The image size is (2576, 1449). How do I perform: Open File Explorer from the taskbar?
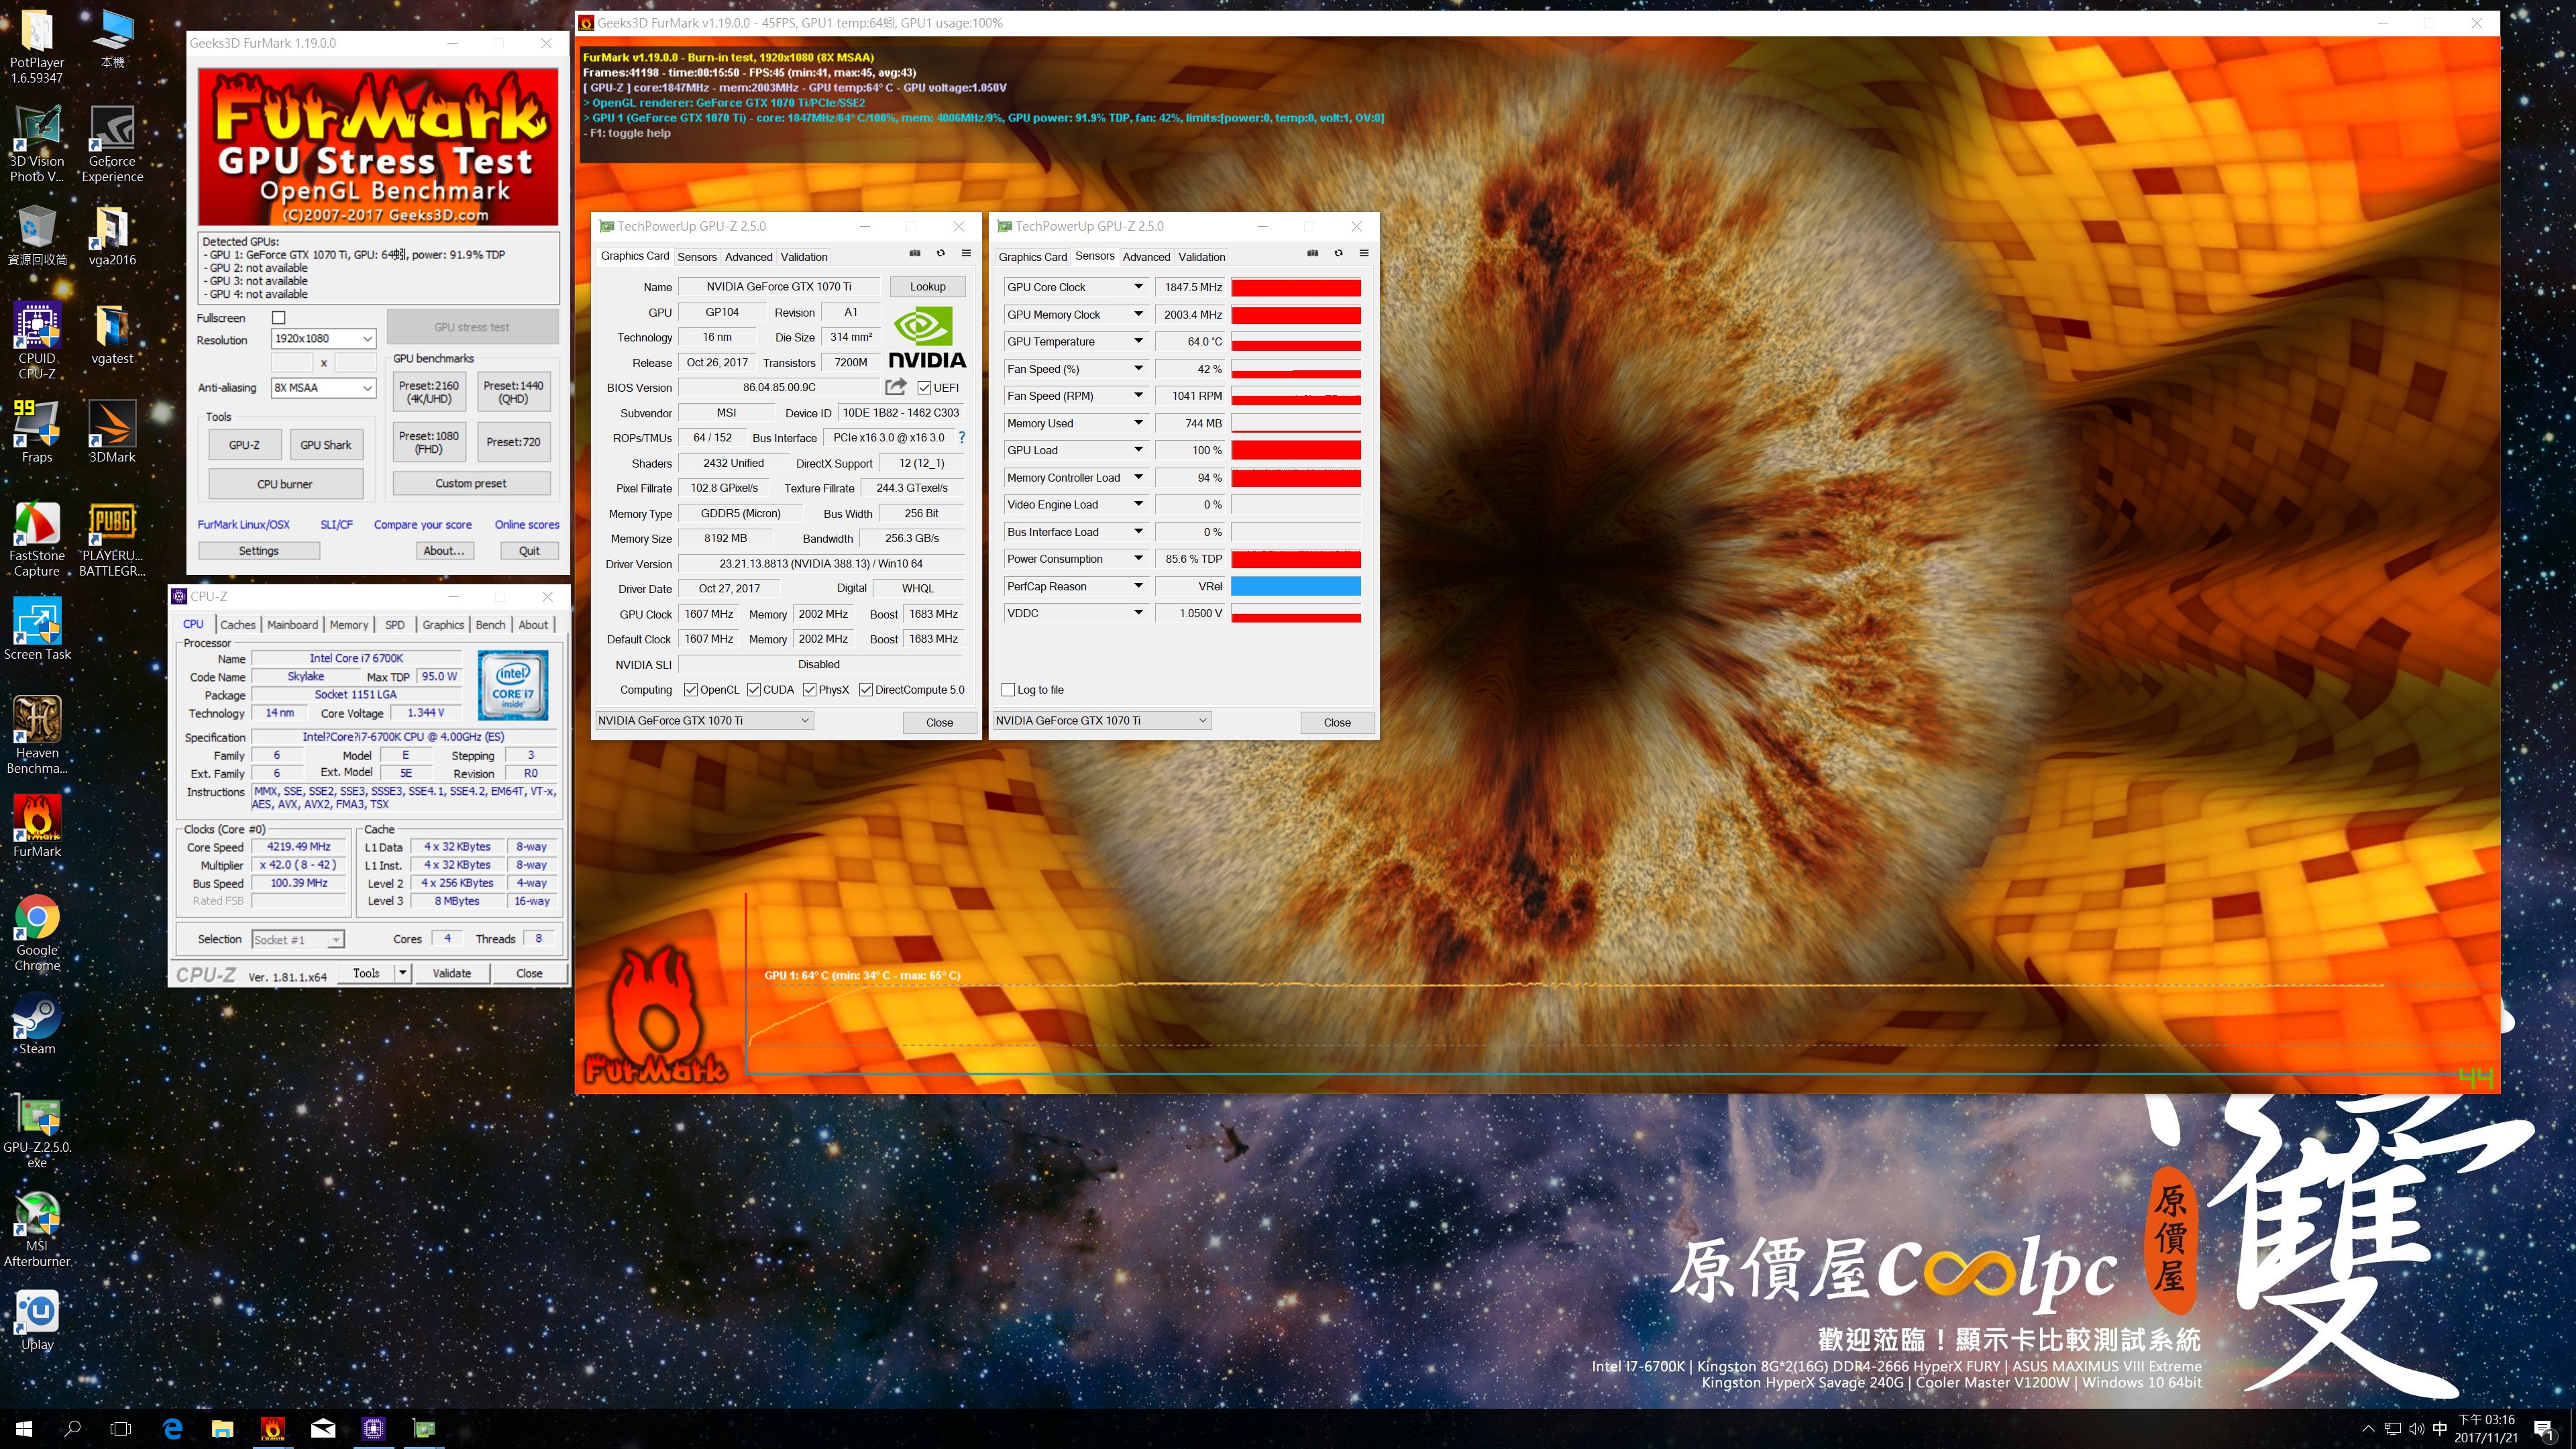click(x=222, y=1429)
